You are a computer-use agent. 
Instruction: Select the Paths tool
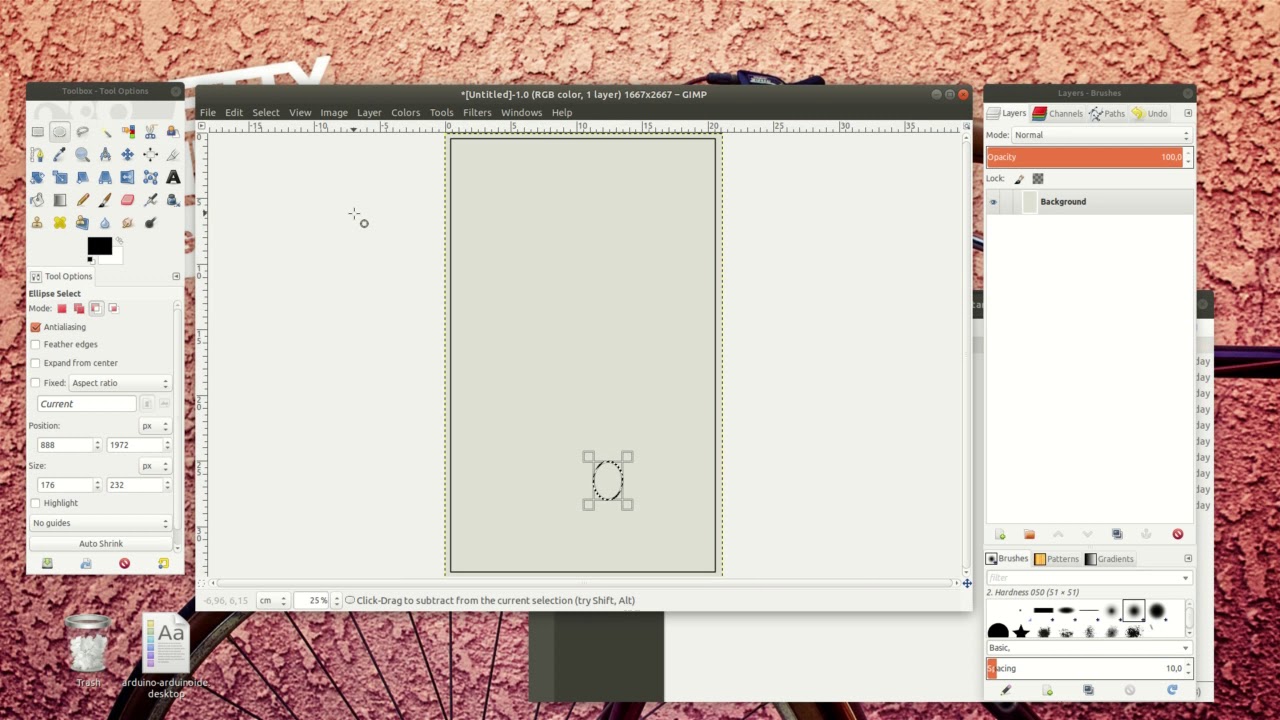click(37, 154)
